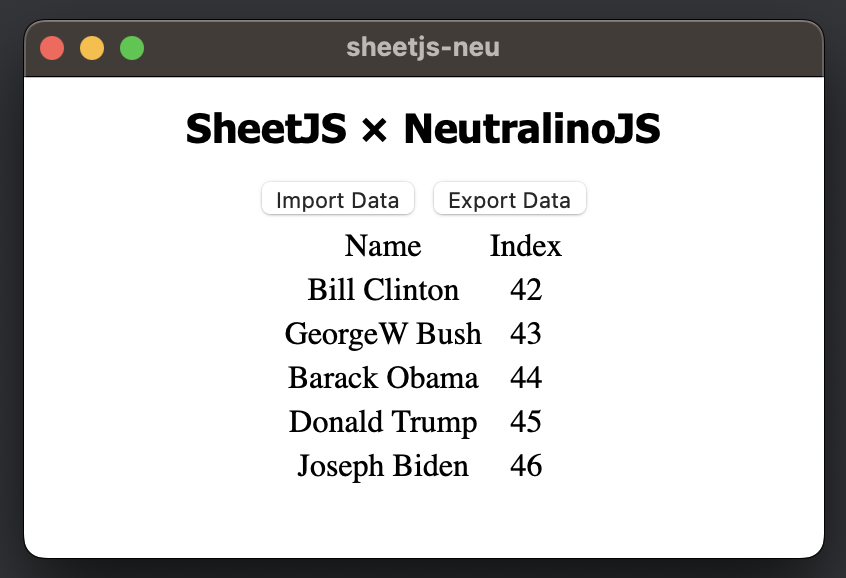Click index cell 44
The height and width of the screenshot is (578, 846).
coord(525,378)
